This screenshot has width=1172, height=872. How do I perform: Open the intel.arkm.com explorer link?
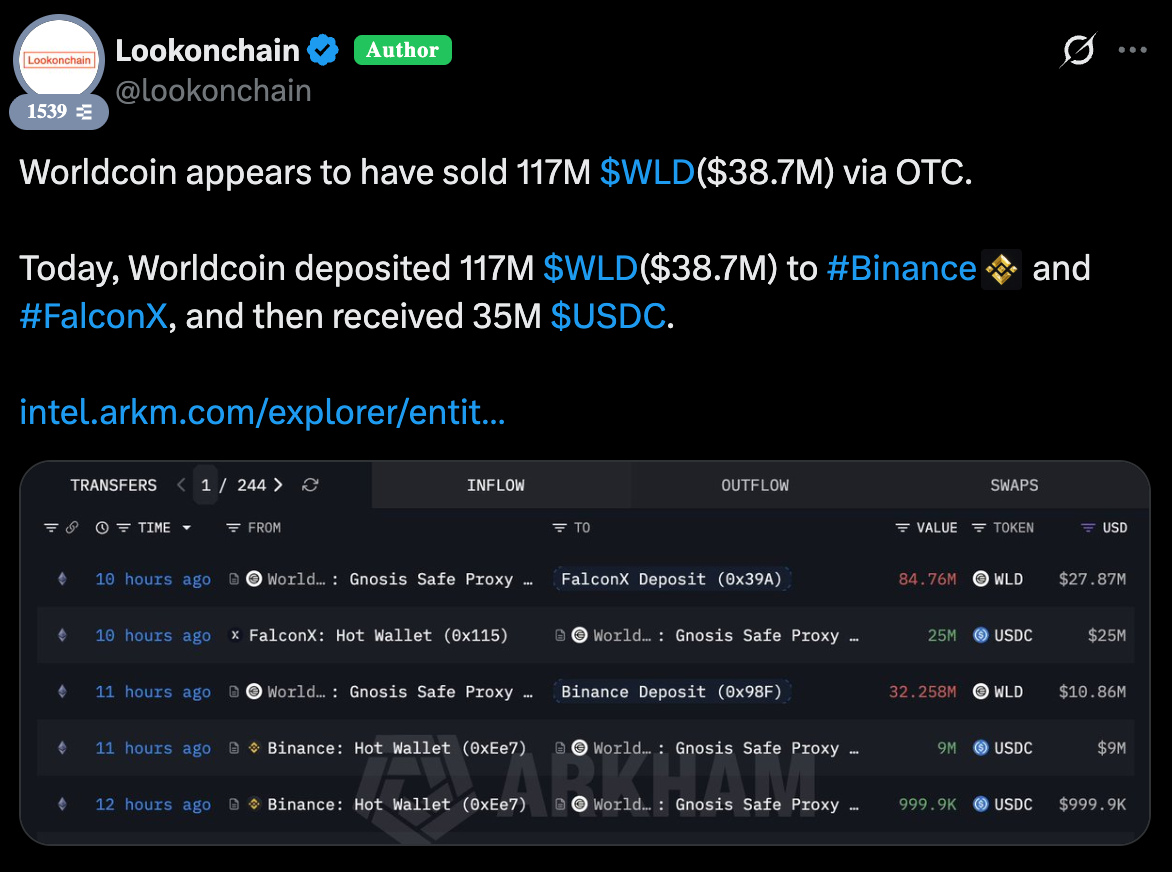[262, 412]
